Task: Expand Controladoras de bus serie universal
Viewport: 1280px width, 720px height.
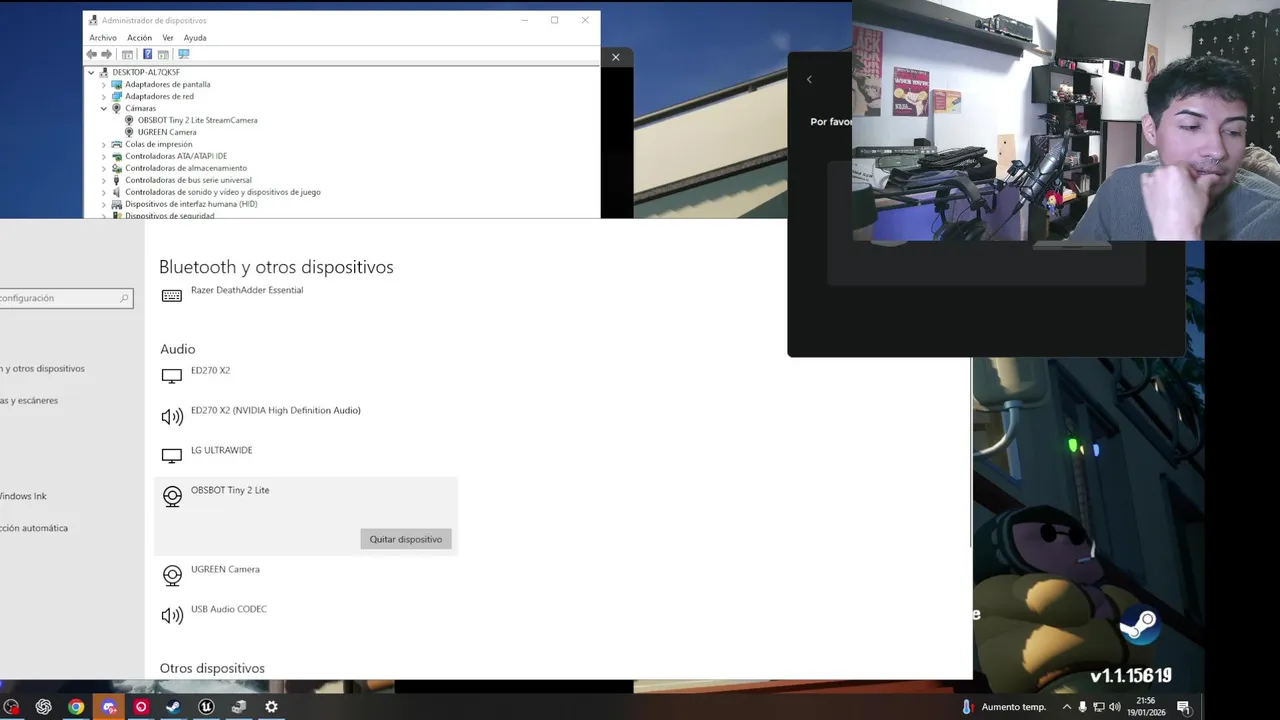Action: [x=103, y=180]
